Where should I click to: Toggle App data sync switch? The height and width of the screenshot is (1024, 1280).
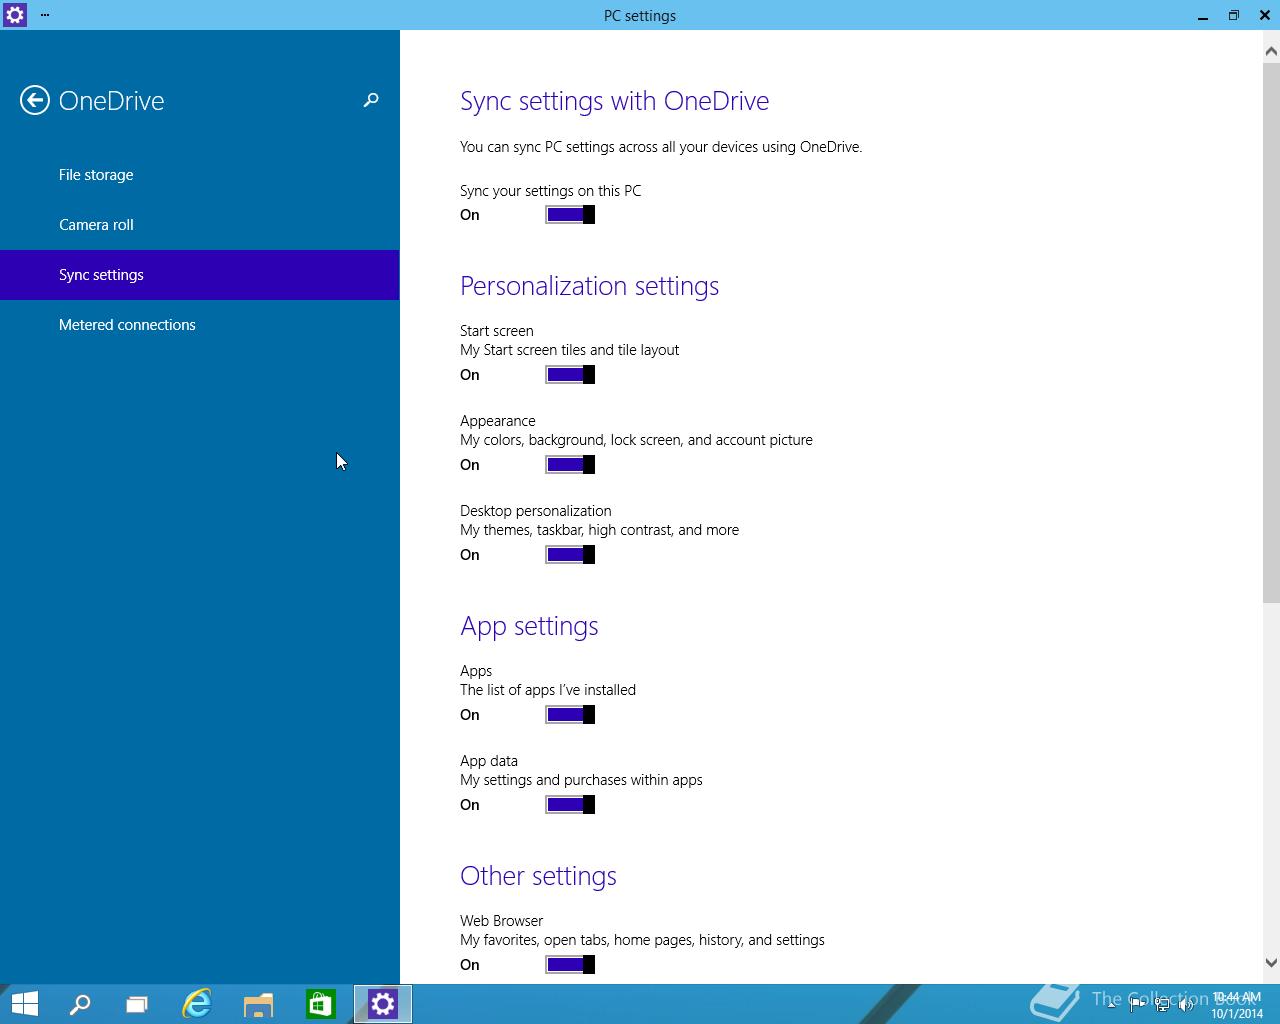point(570,805)
